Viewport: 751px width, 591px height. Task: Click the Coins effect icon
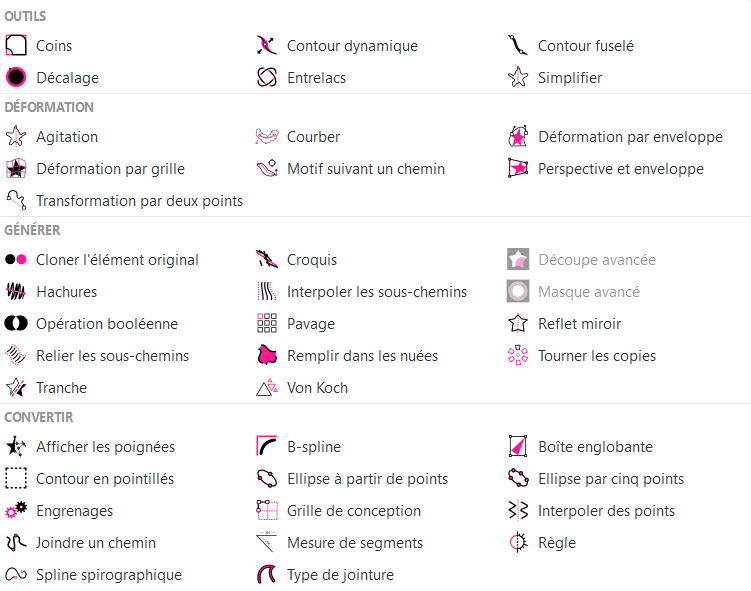tap(16, 45)
